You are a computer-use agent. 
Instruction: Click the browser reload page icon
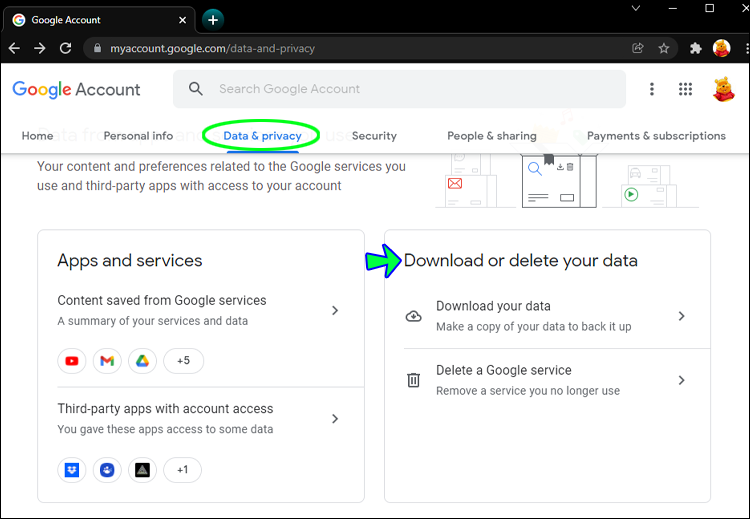click(x=66, y=48)
